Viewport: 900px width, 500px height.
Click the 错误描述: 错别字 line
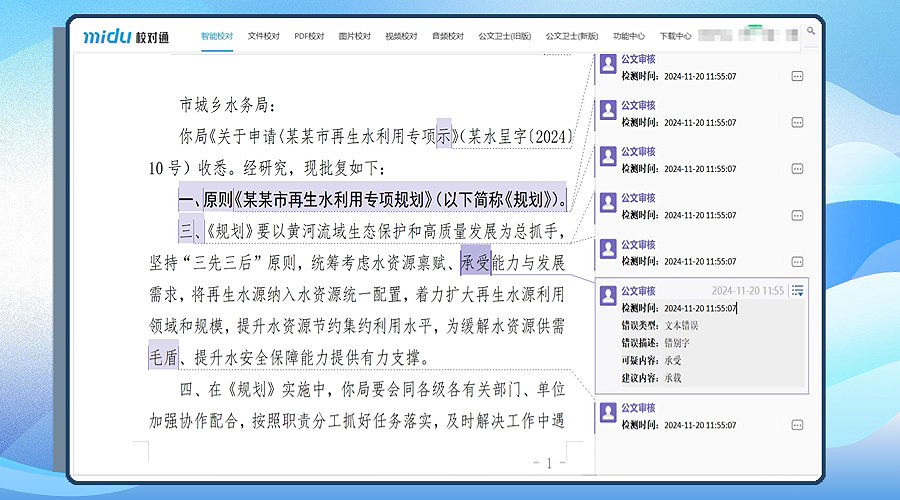click(655, 343)
